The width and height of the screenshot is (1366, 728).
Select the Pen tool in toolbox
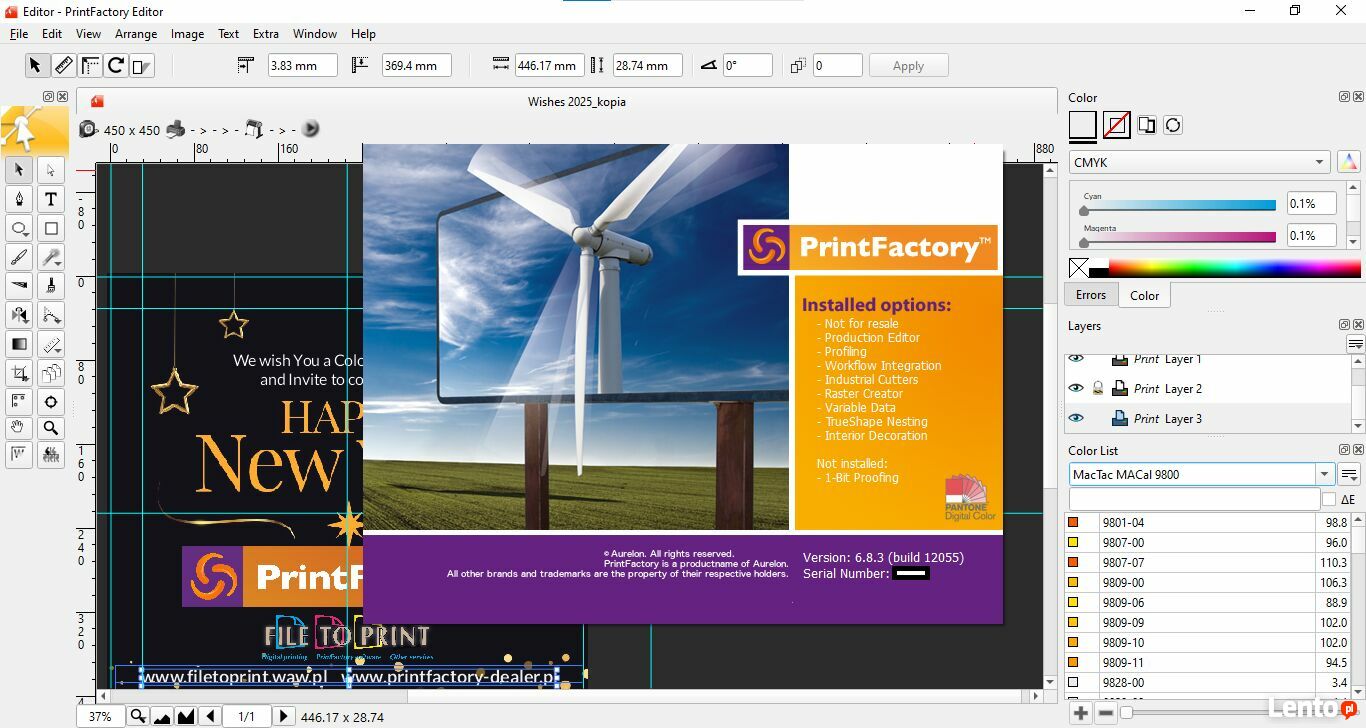pos(19,199)
